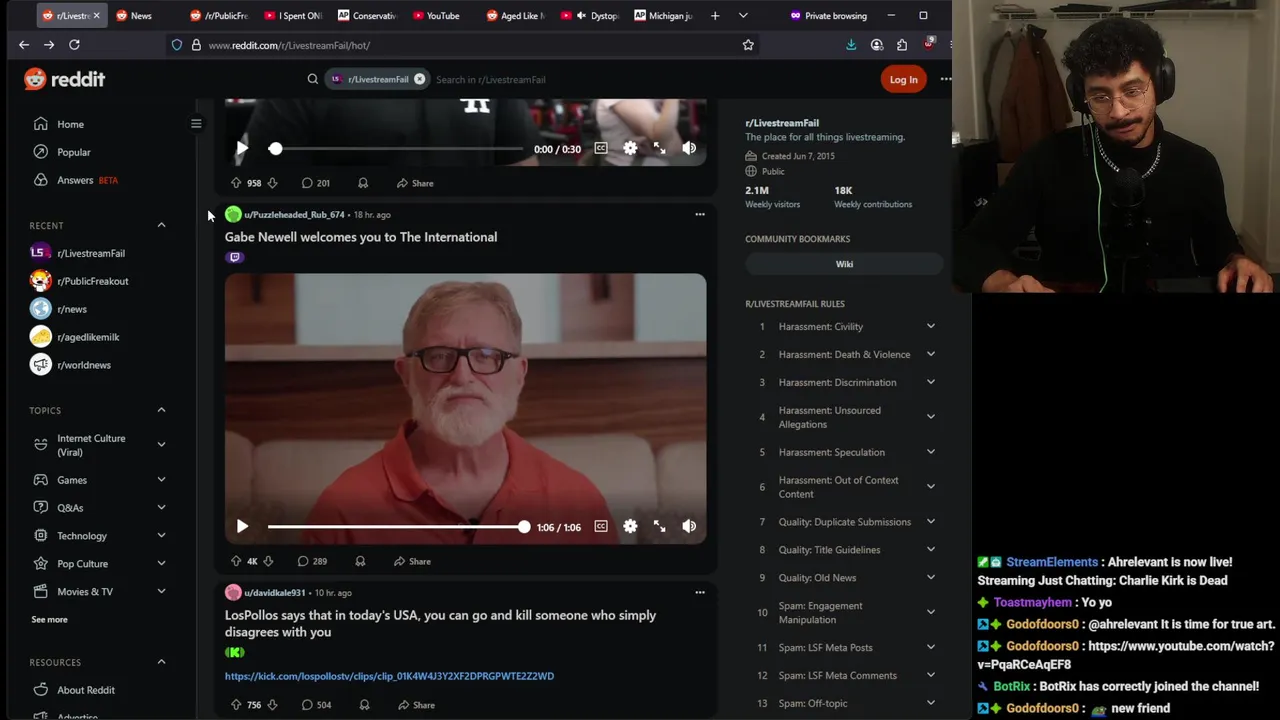Downvote the LosPollos post with 756 votes

[x=272, y=705]
